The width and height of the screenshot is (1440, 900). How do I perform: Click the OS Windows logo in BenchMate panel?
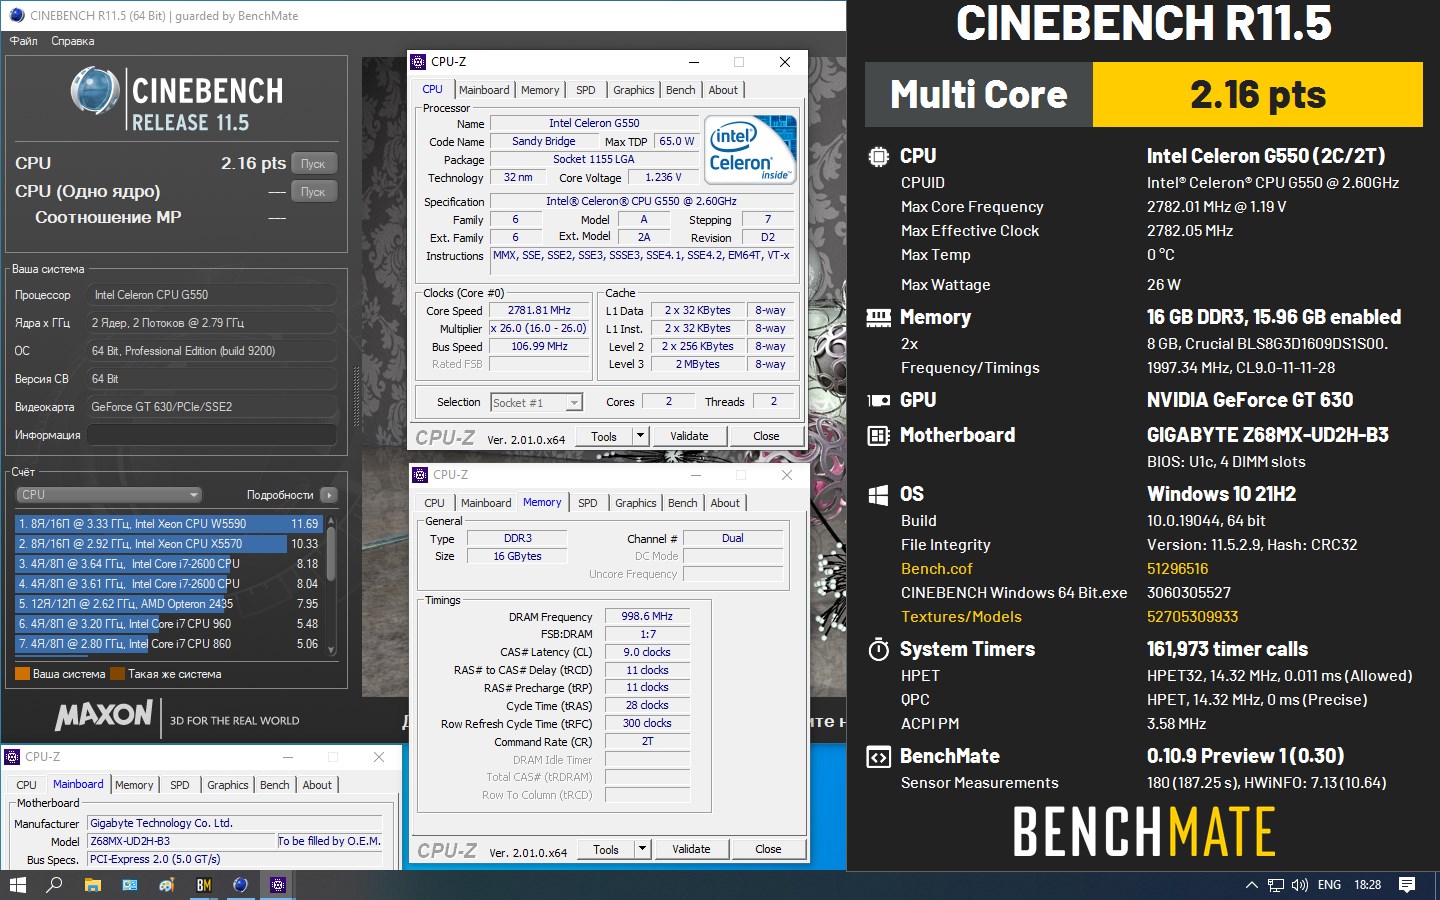878,494
